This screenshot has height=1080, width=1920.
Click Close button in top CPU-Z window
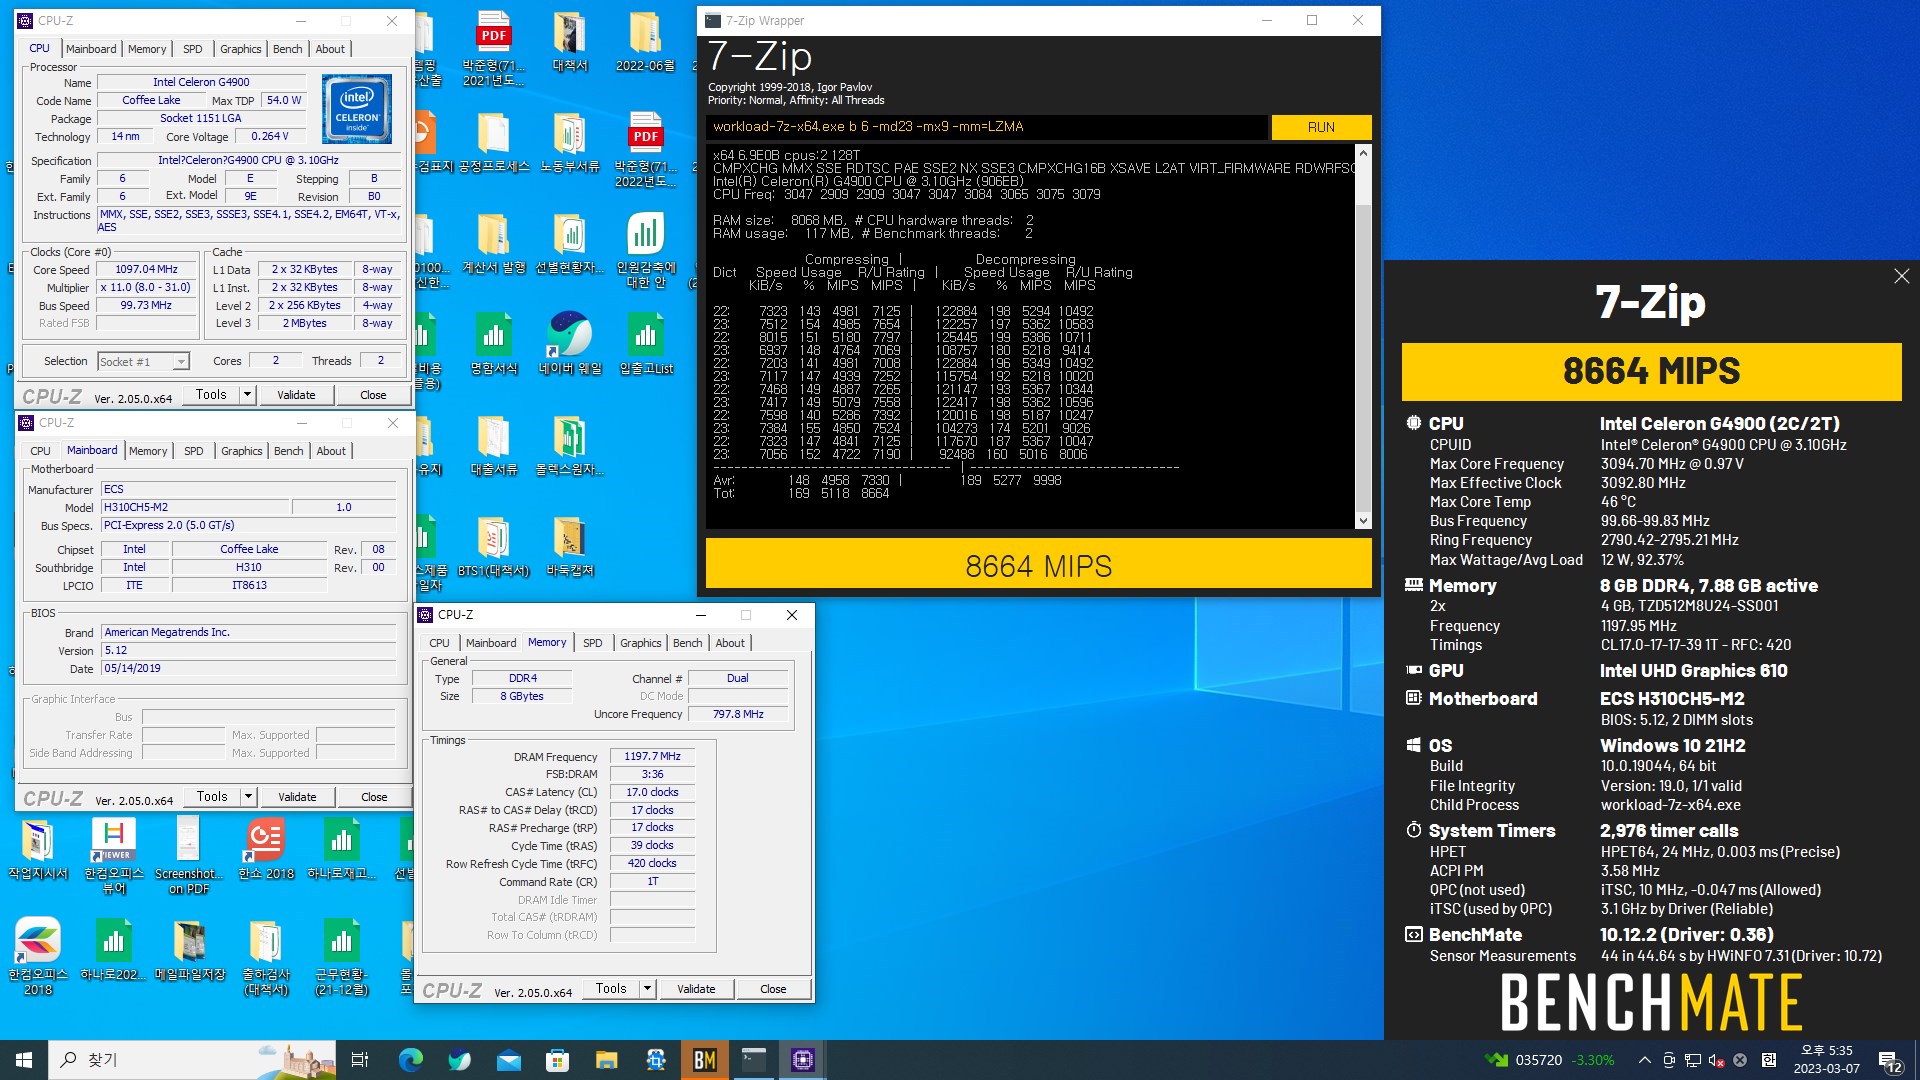coord(373,395)
